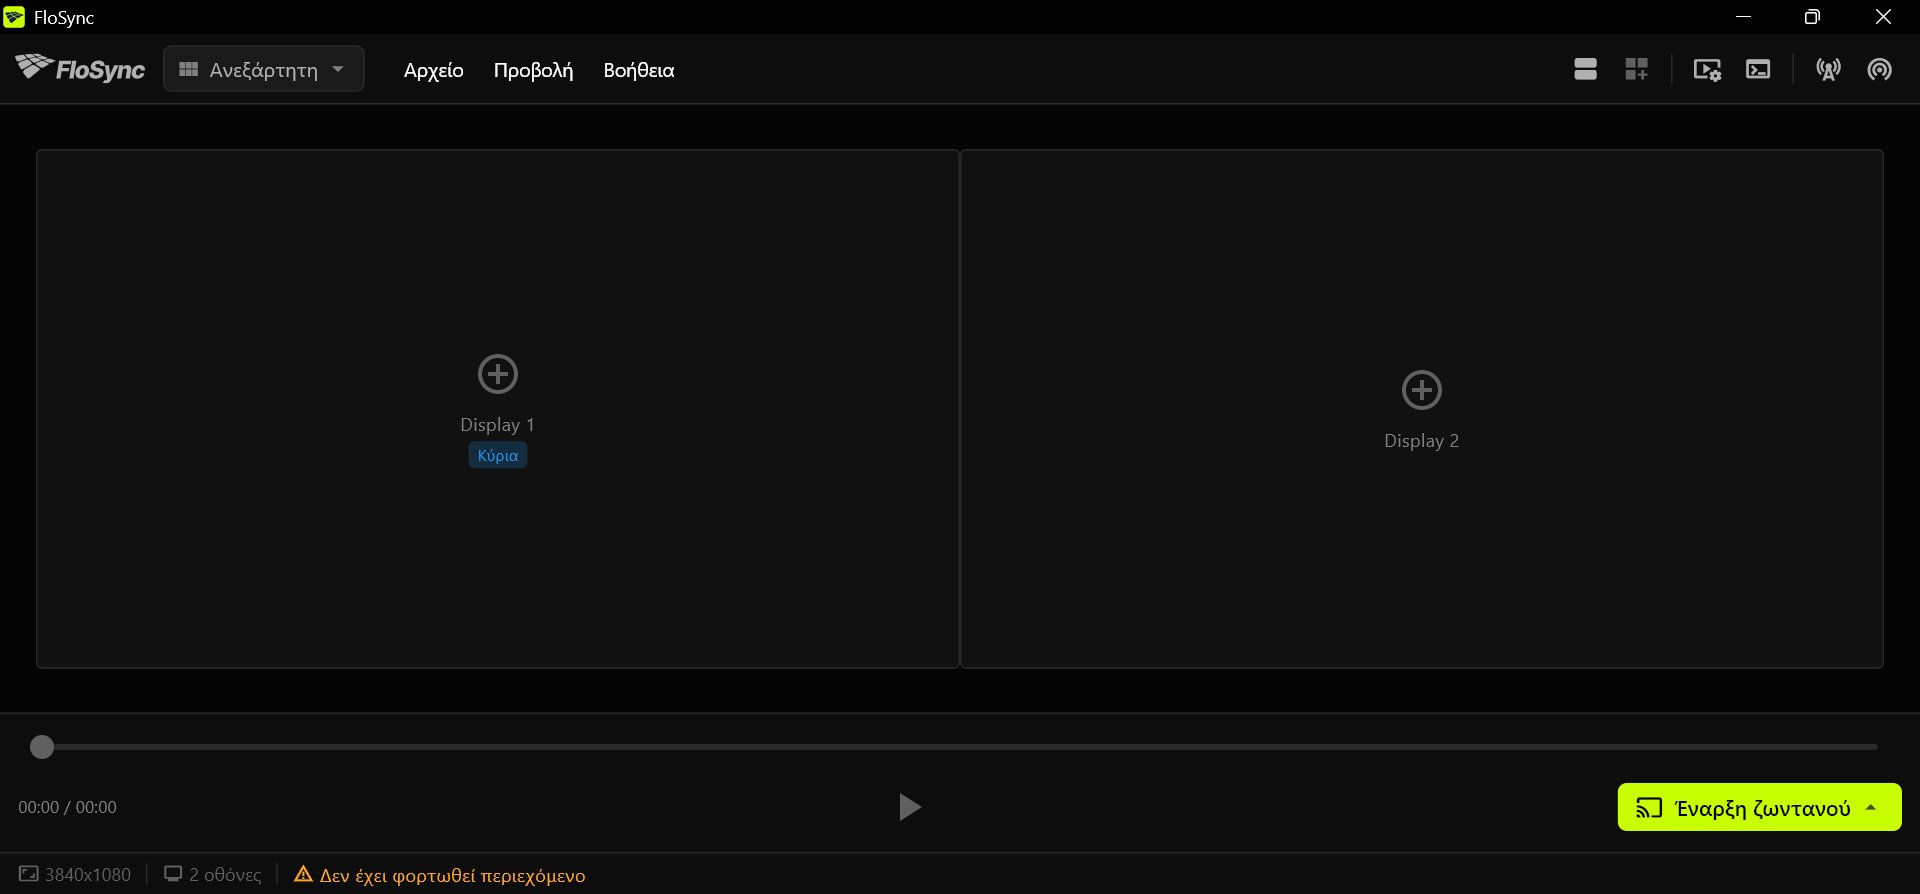Image resolution: width=1920 pixels, height=894 pixels.
Task: Expand the arrow on Έναρξη ζωντανού button
Action: coord(1871,807)
